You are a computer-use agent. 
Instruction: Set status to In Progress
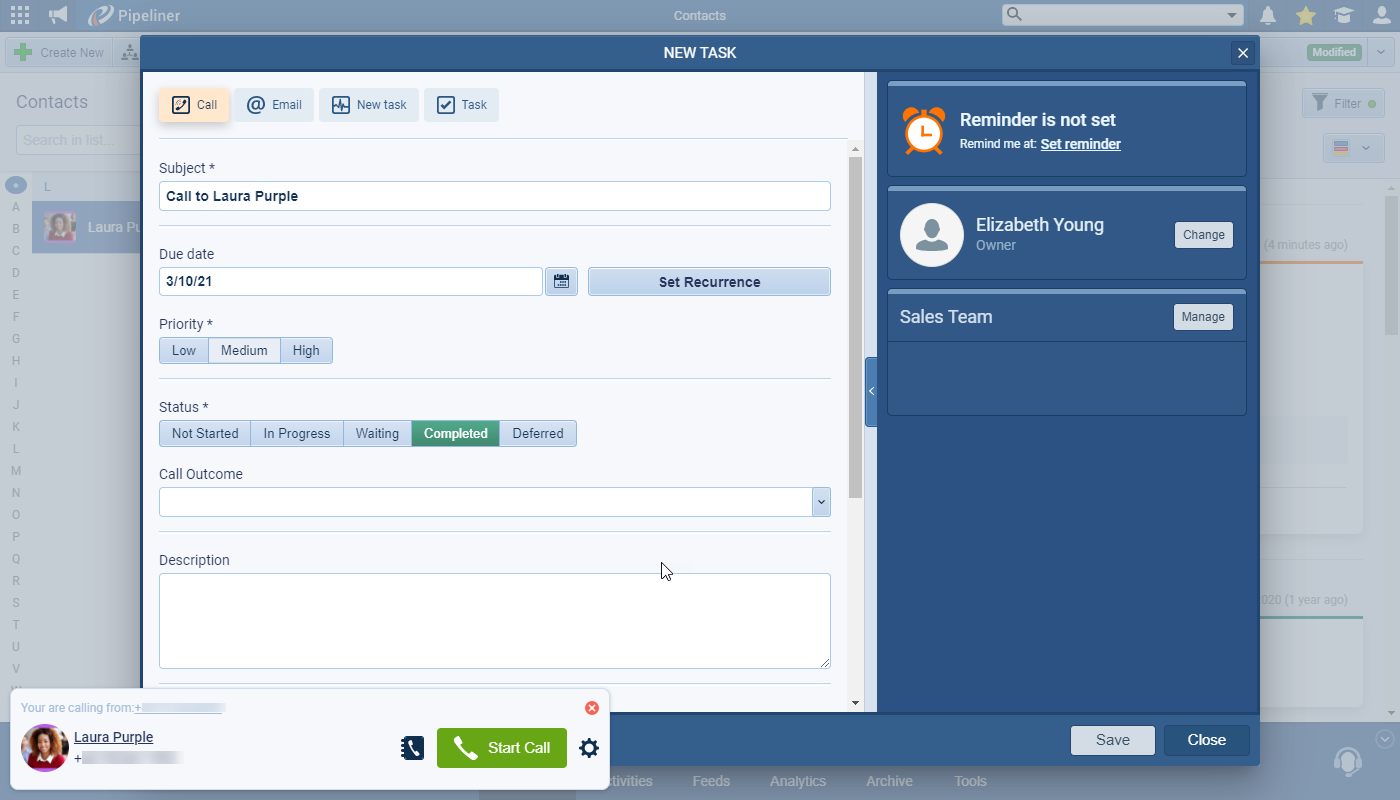(x=296, y=433)
